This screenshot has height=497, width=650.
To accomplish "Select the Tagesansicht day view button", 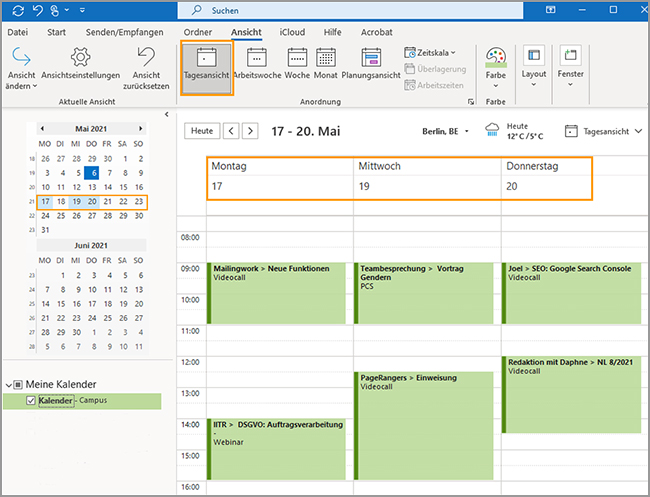I will pyautogui.click(x=206, y=68).
